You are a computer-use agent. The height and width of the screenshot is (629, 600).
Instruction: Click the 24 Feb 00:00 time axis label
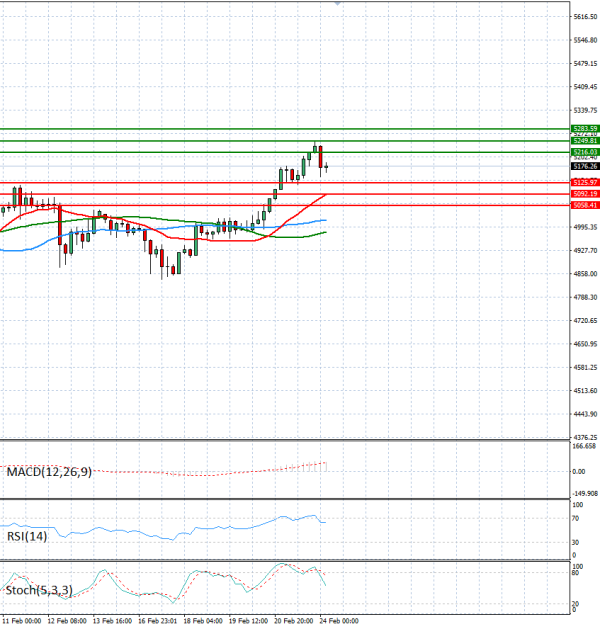tap(338, 621)
